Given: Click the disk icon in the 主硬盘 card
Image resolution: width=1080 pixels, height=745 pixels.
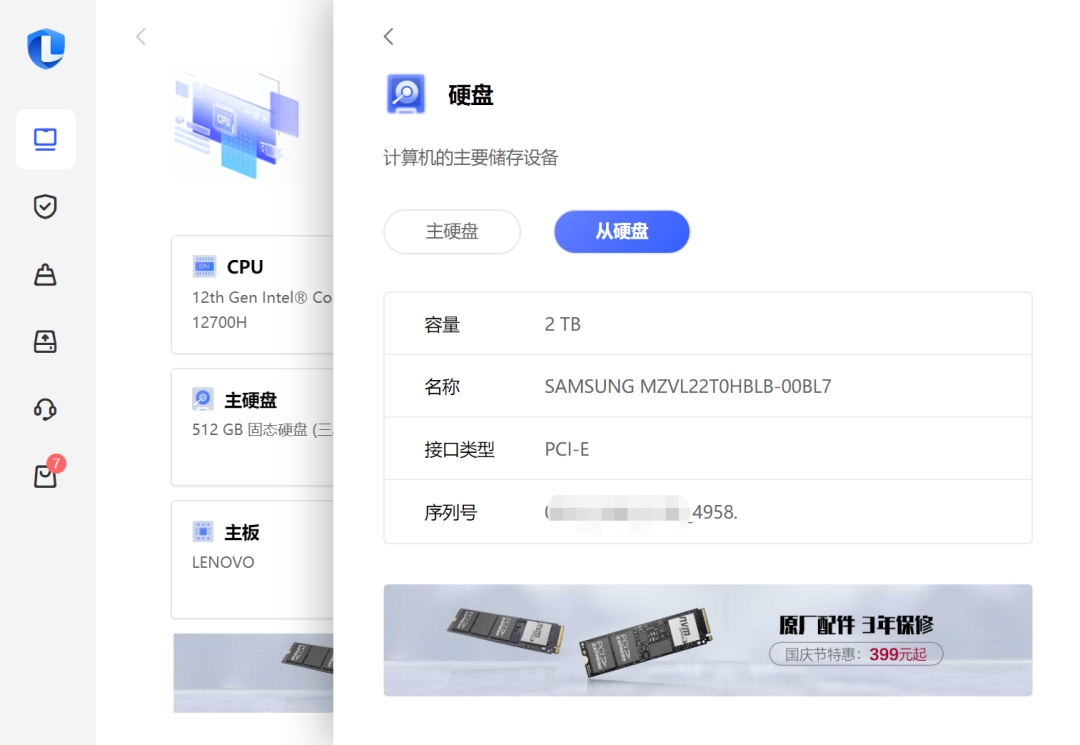Looking at the screenshot, I should pos(202,399).
